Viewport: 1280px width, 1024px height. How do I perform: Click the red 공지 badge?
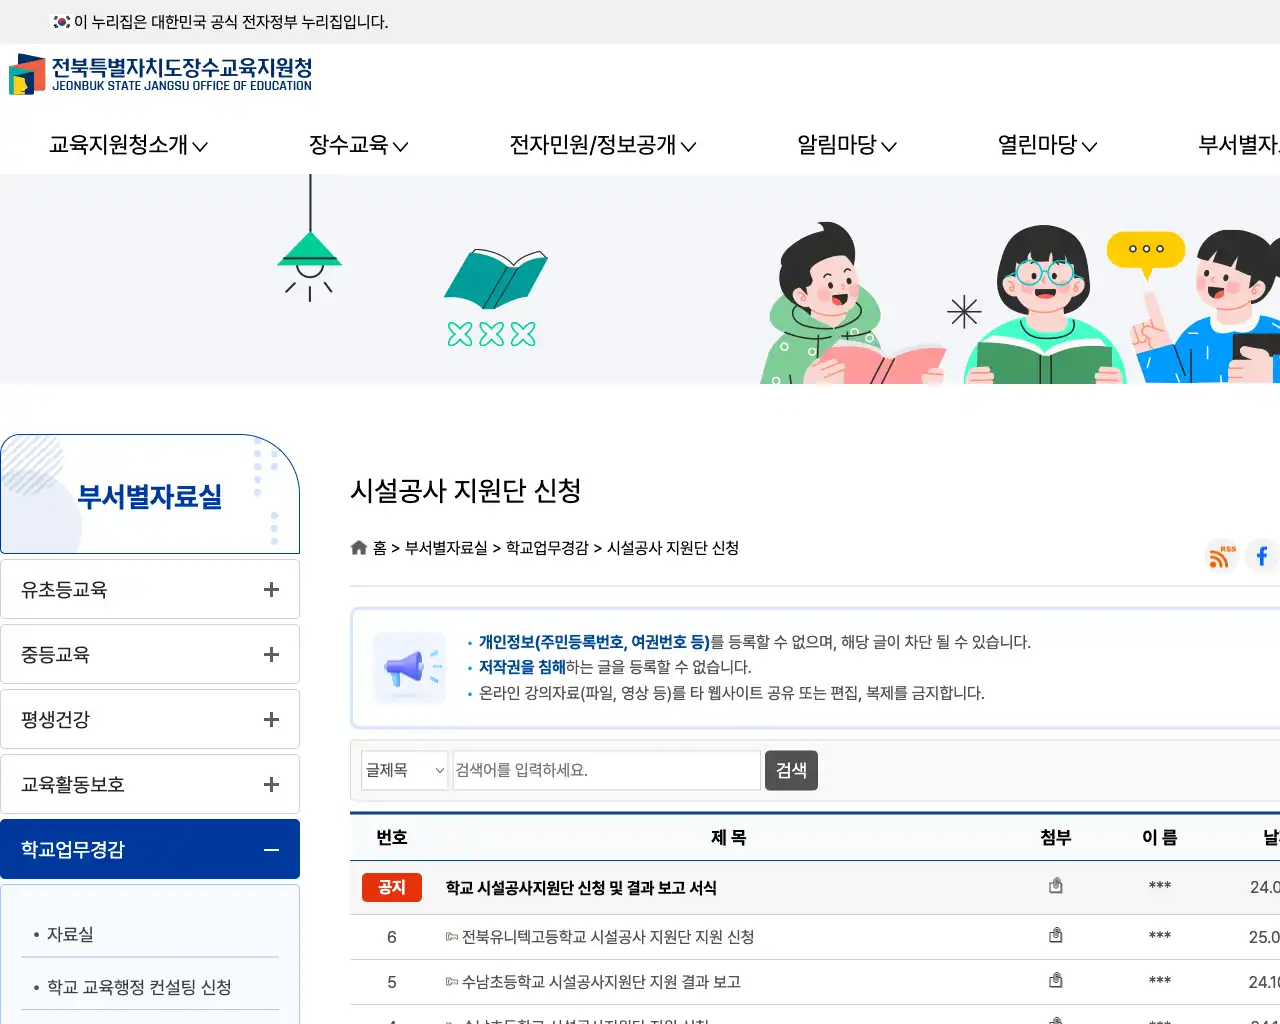[392, 887]
